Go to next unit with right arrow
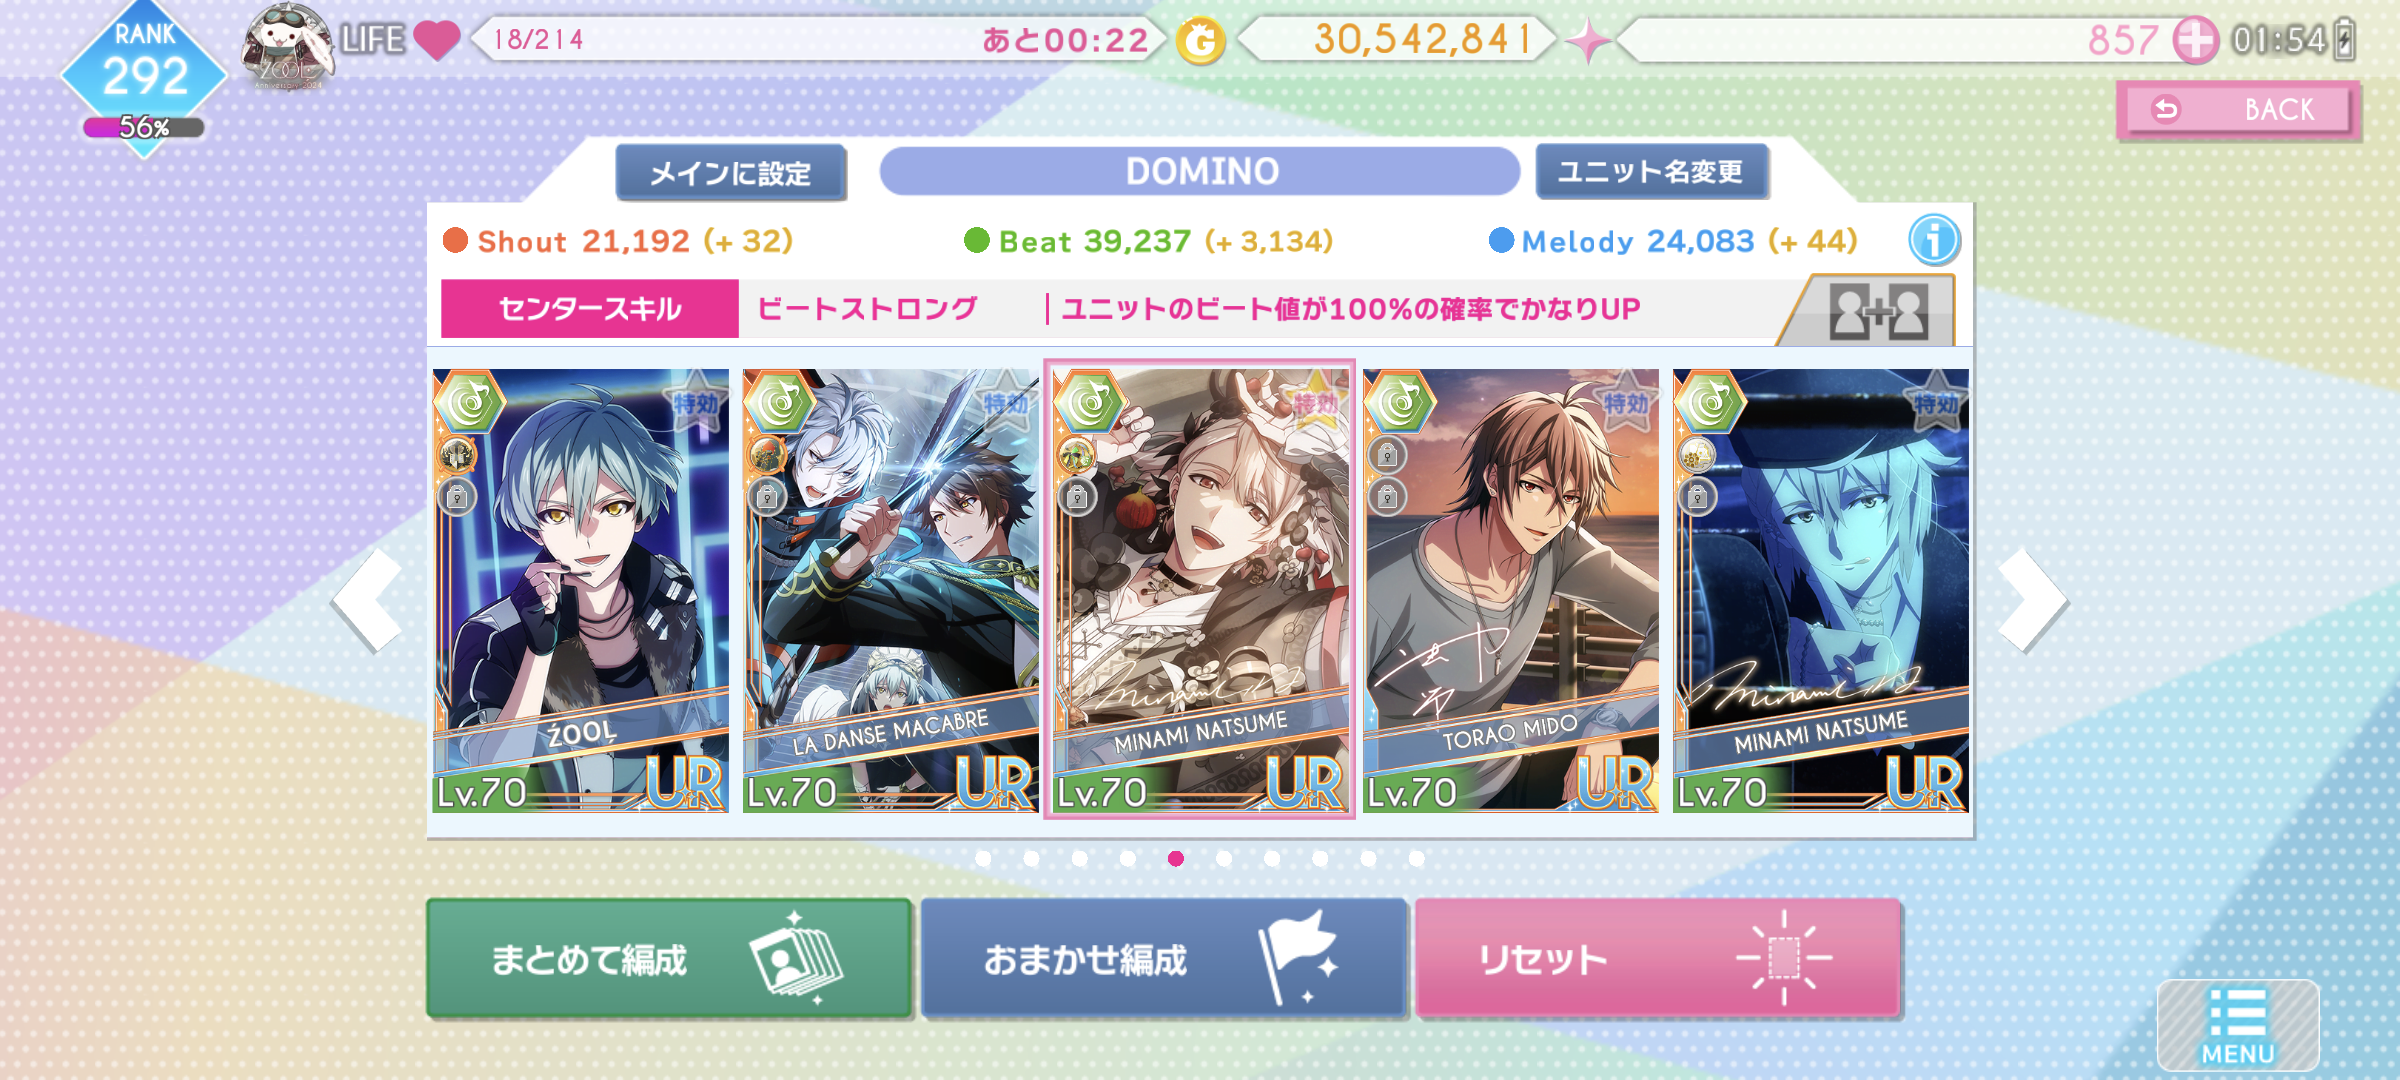 (2031, 600)
